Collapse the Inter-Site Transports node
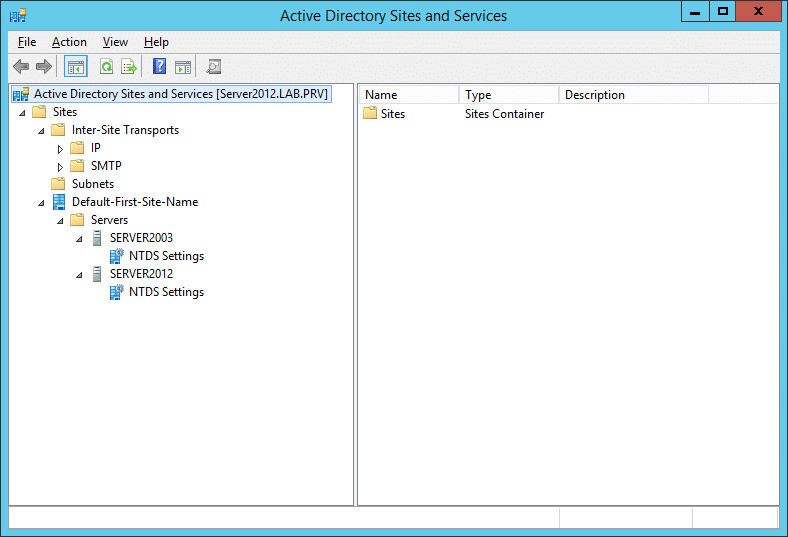This screenshot has height=537, width=788. (x=41, y=131)
